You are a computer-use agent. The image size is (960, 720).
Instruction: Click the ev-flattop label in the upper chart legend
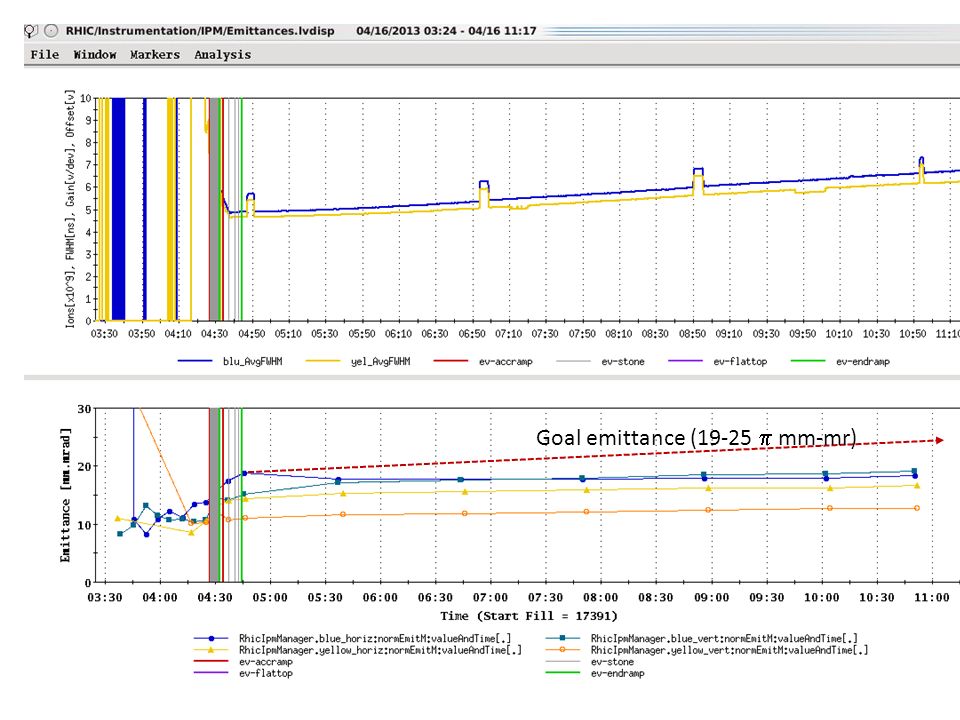(x=740, y=361)
